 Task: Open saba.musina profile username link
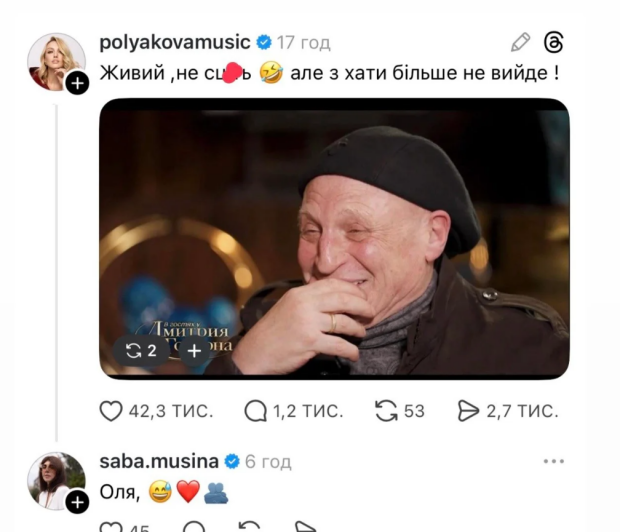pyautogui.click(x=159, y=461)
